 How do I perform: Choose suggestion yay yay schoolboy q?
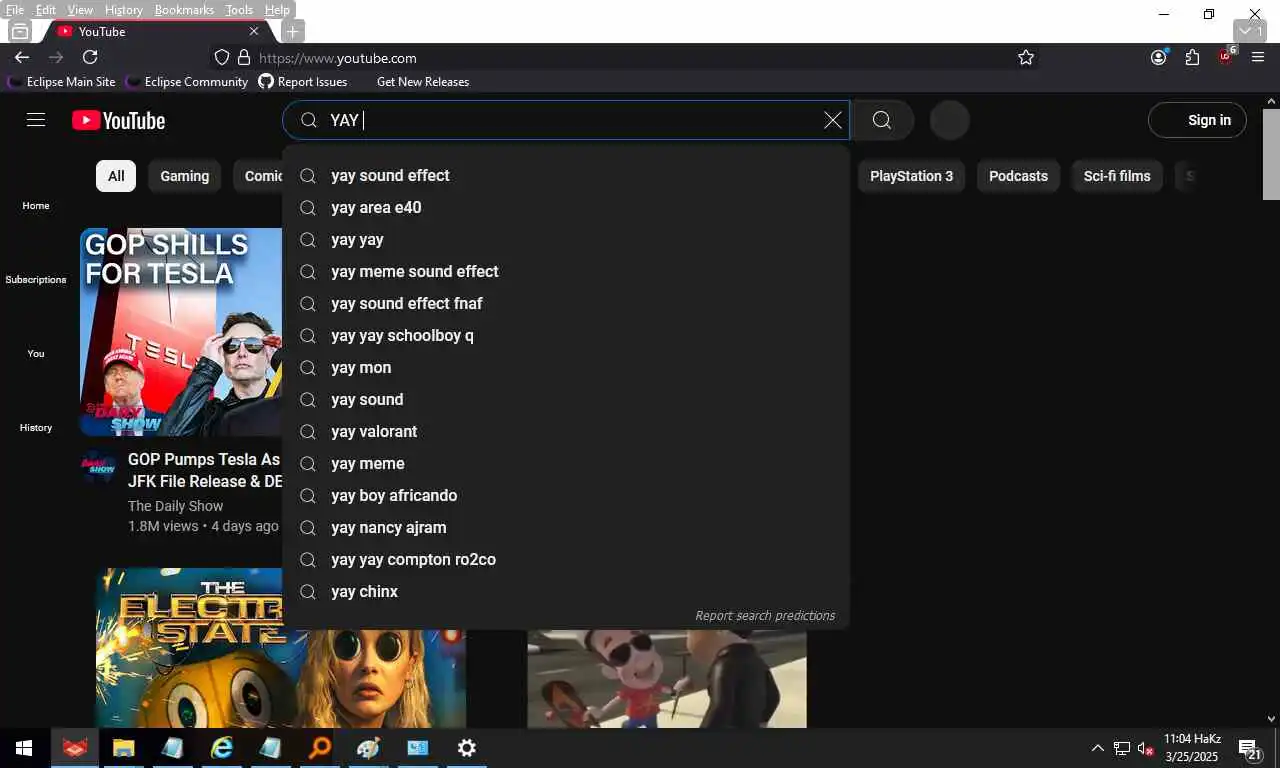pos(566,335)
